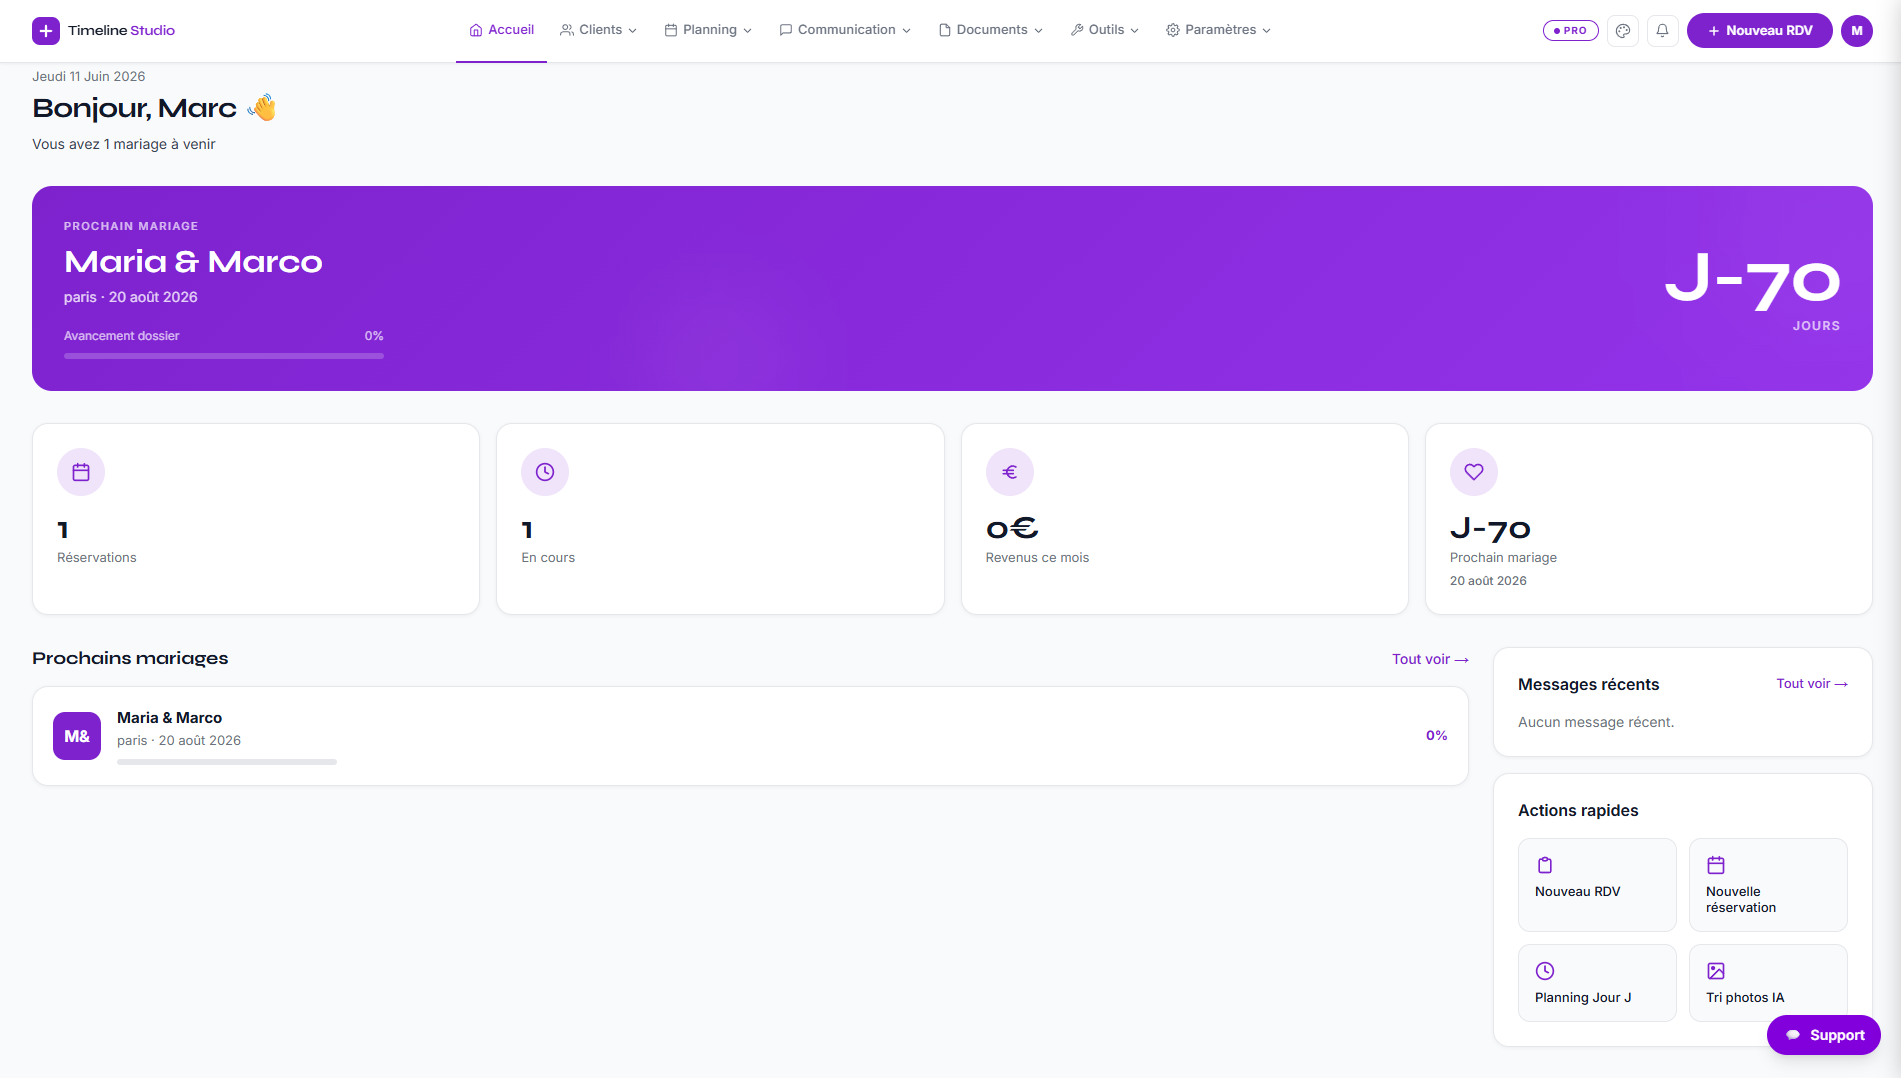Click the En cours clock icon
Image resolution: width=1901 pixels, height=1078 pixels.
pyautogui.click(x=545, y=472)
